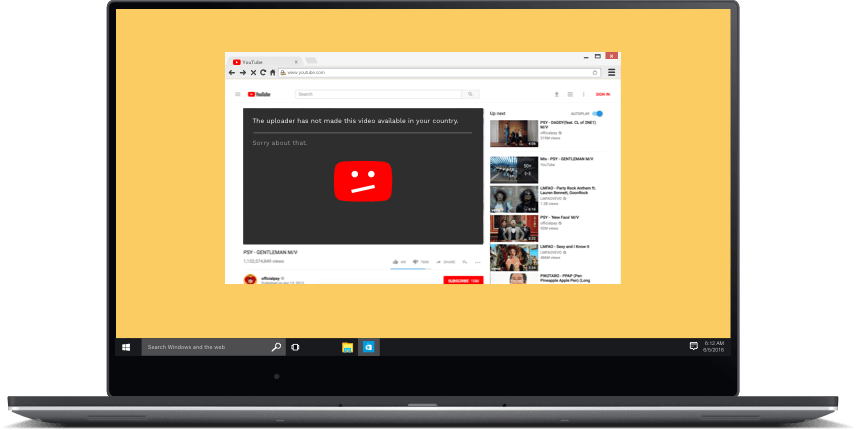Click the YouTube search magnifier button
Screen dimensions: 857x430
click(x=470, y=94)
